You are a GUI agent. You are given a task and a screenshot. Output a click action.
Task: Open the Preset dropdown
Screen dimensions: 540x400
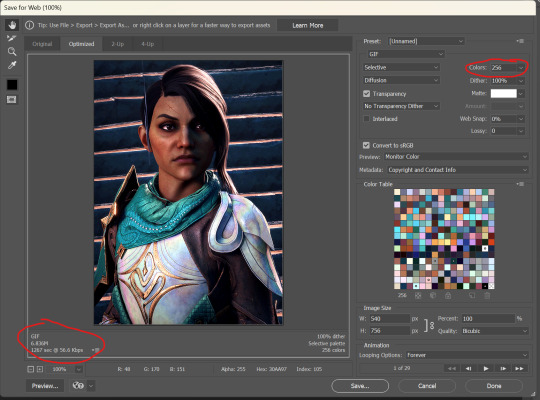coord(426,41)
